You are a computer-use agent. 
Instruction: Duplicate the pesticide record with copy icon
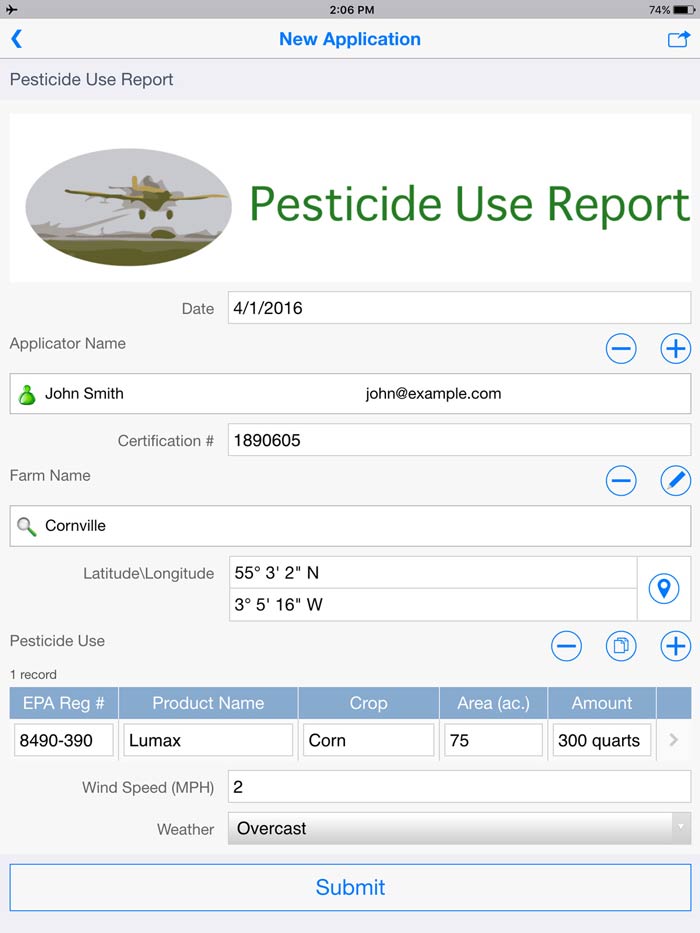[621, 646]
